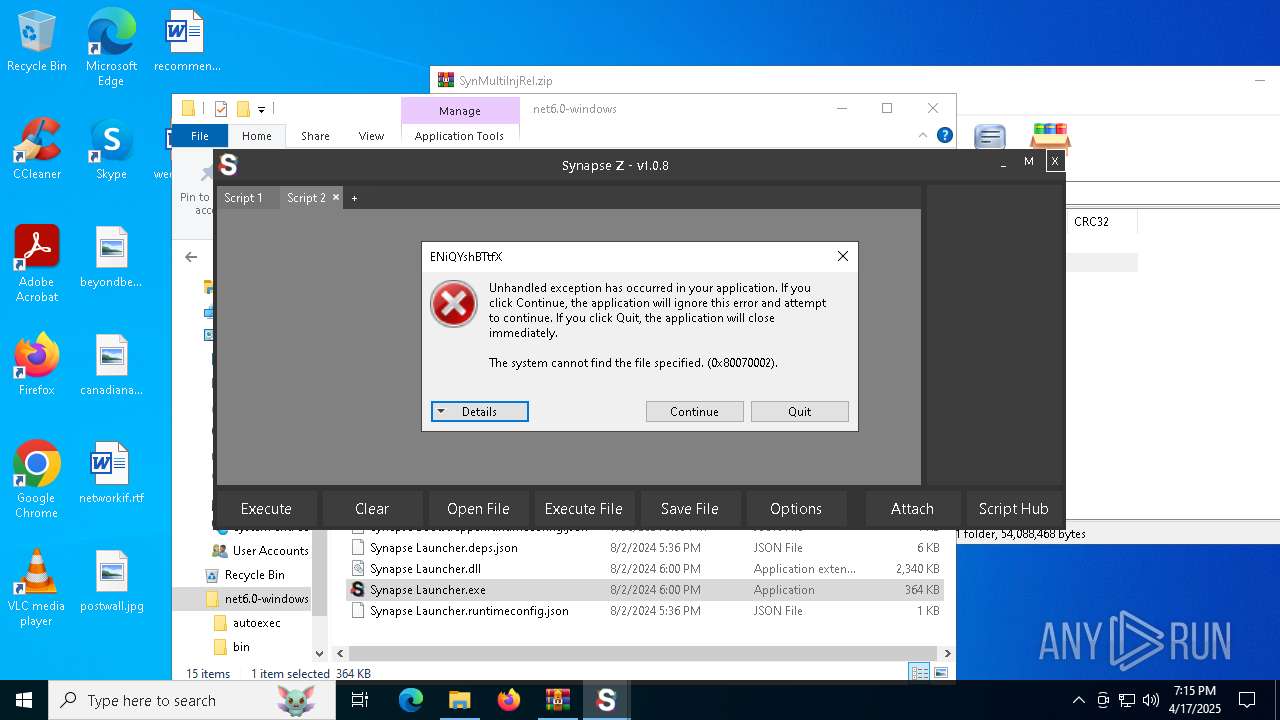Screen dimensions: 1280x720
Task: Open the View tab in Explorer ribbon
Action: pos(371,136)
